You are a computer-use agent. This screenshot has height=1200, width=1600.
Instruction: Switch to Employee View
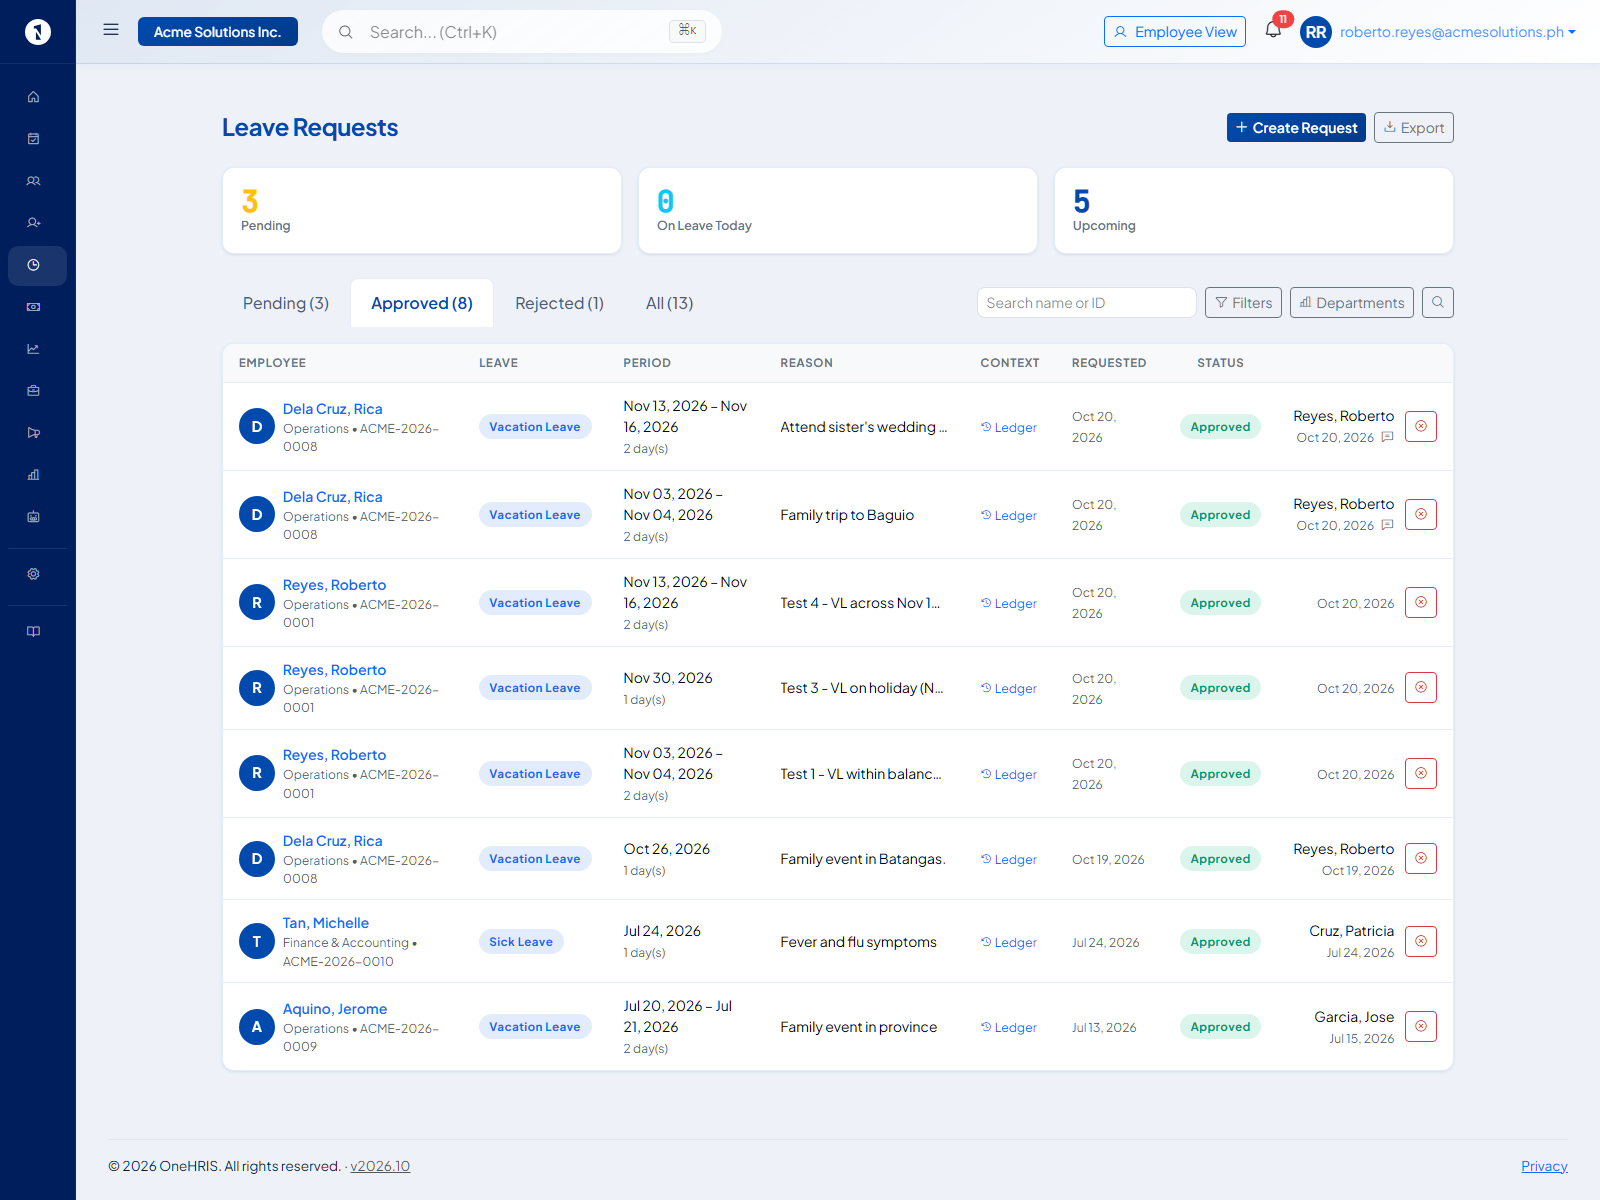click(1175, 32)
